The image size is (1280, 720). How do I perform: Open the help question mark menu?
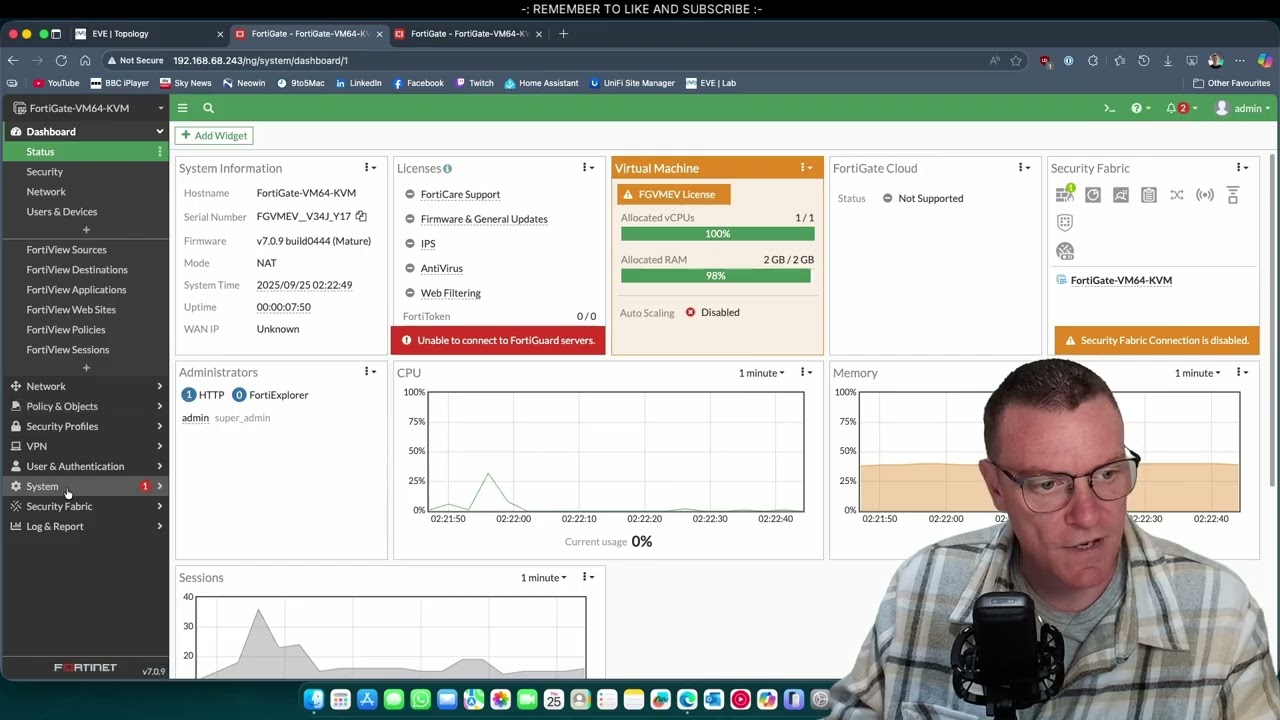click(x=1140, y=108)
